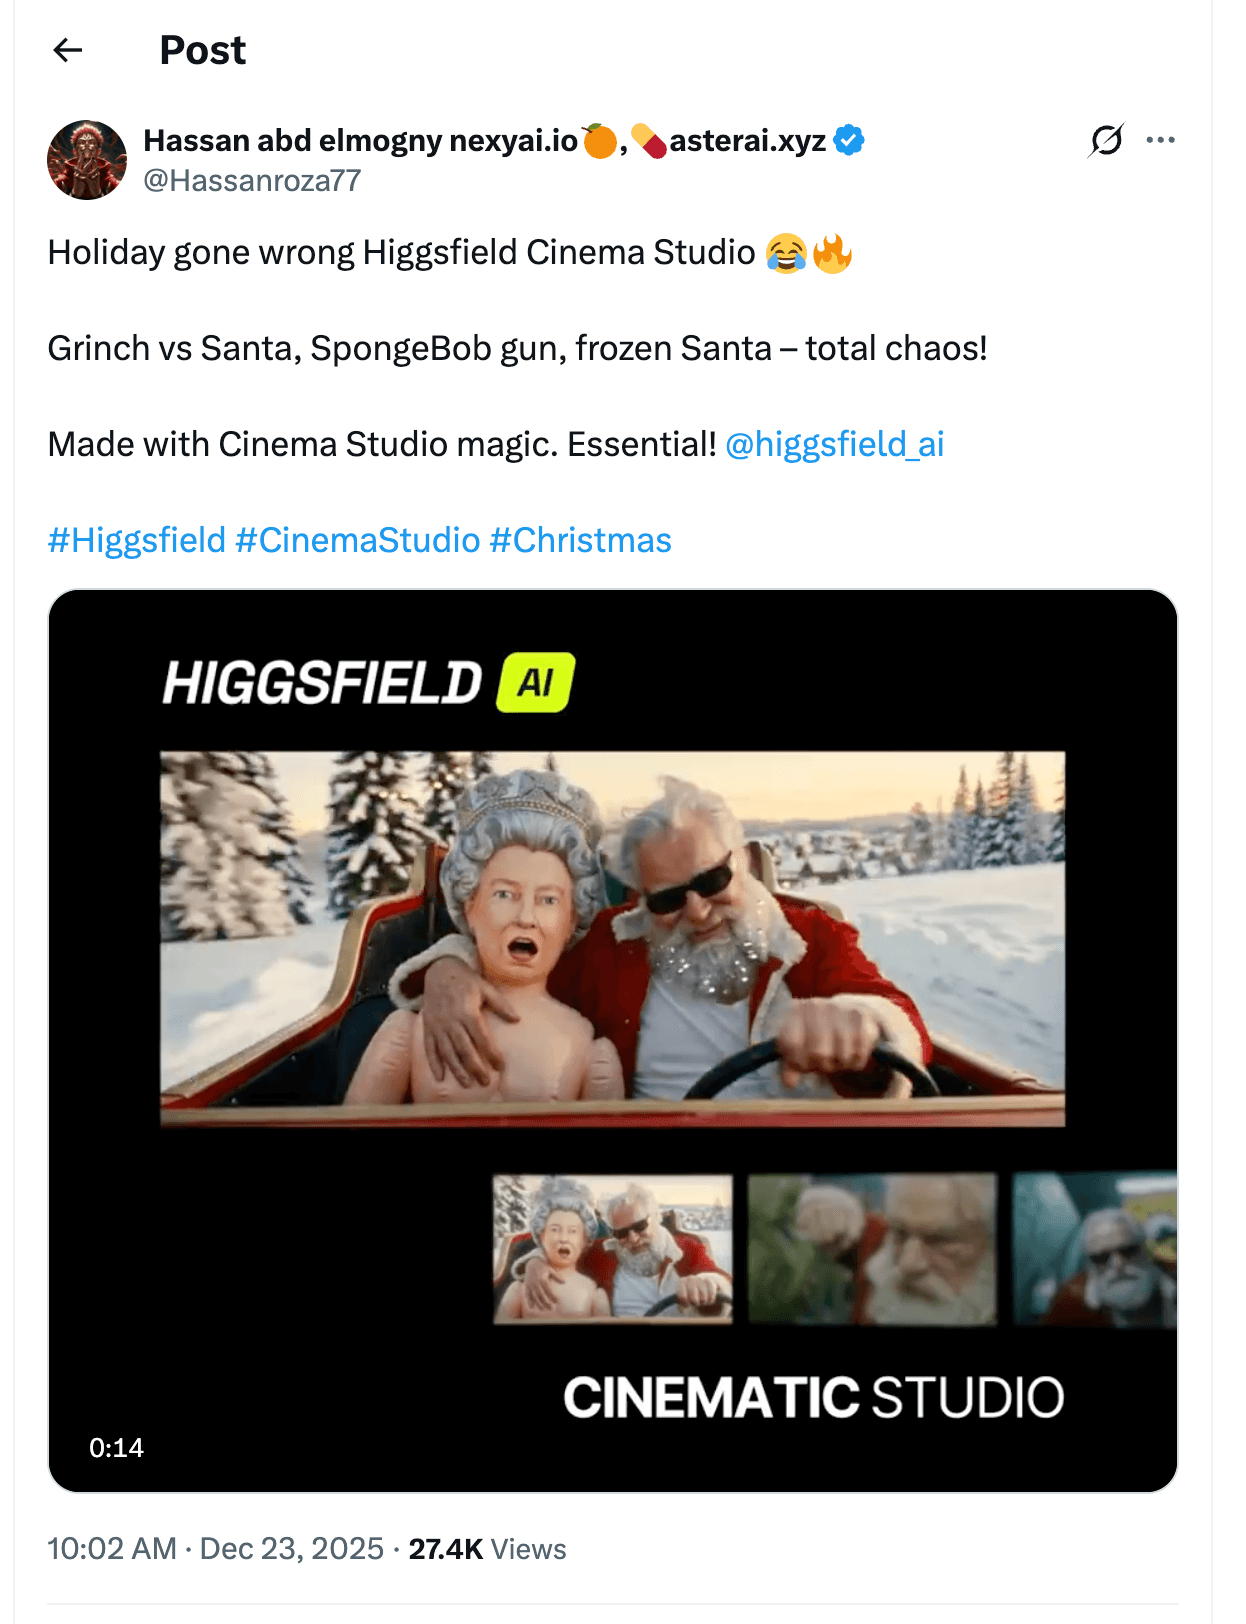Select the third thumbnail with sunglasses Santa
1246x1624 pixels.
click(x=1095, y=1249)
